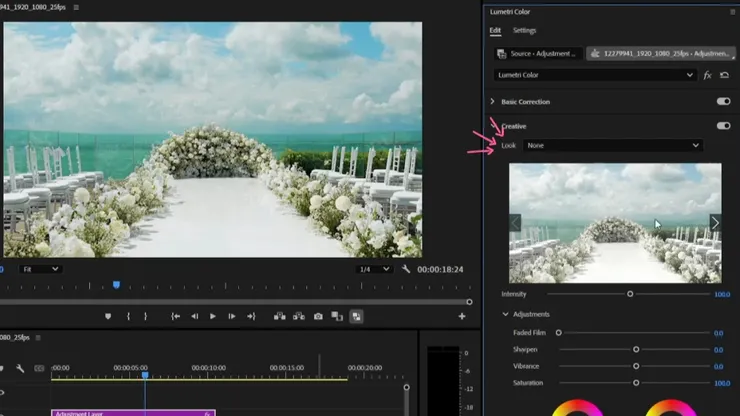Expand the Basic Correction section
This screenshot has height=416, width=740.
(x=492, y=102)
